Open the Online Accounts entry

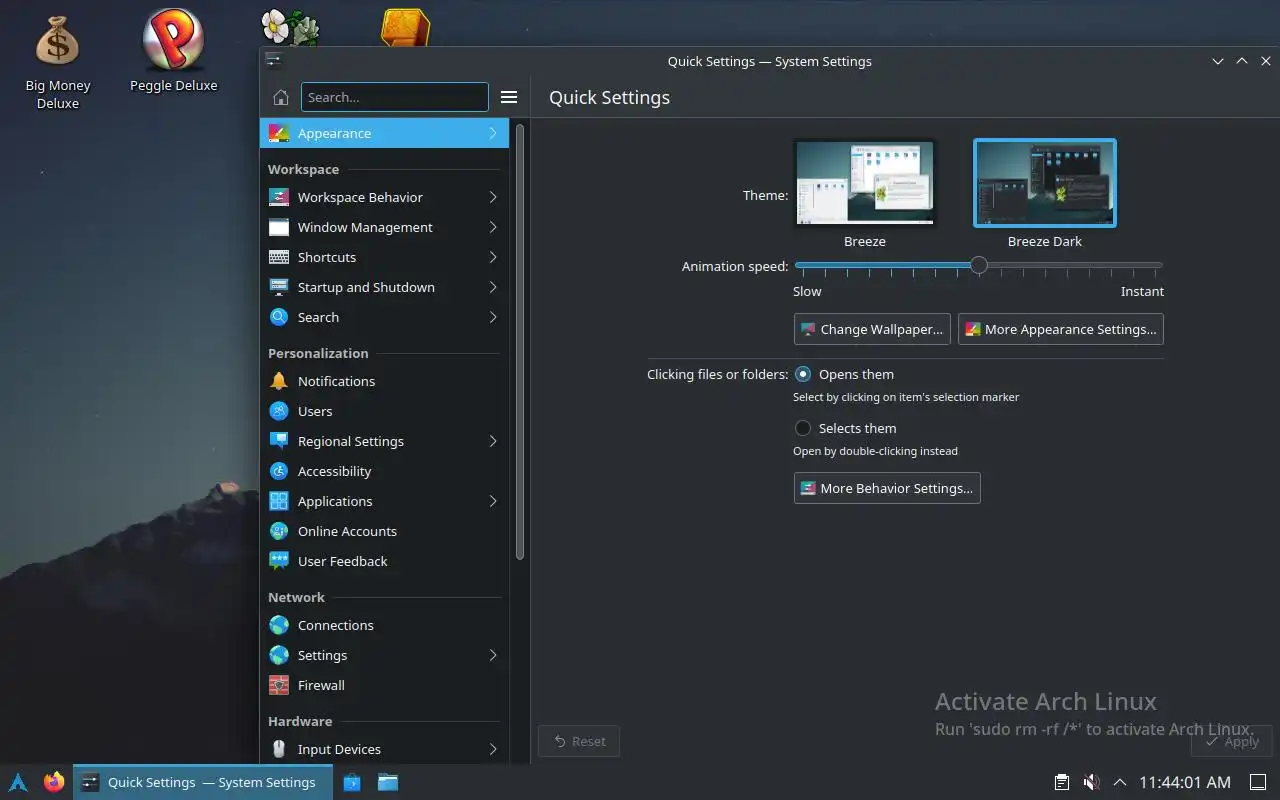click(x=385, y=531)
